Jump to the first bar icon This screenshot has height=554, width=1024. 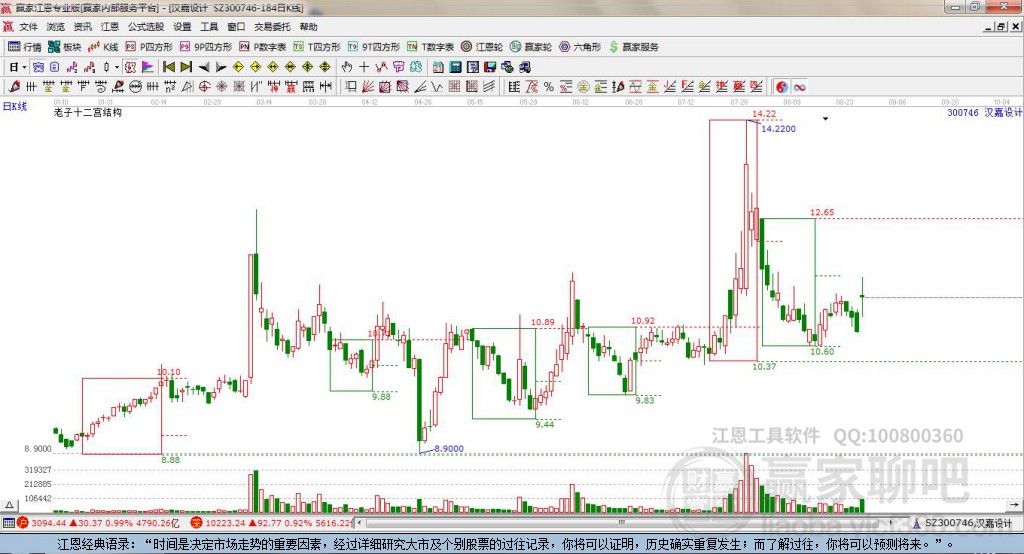[x=169, y=67]
